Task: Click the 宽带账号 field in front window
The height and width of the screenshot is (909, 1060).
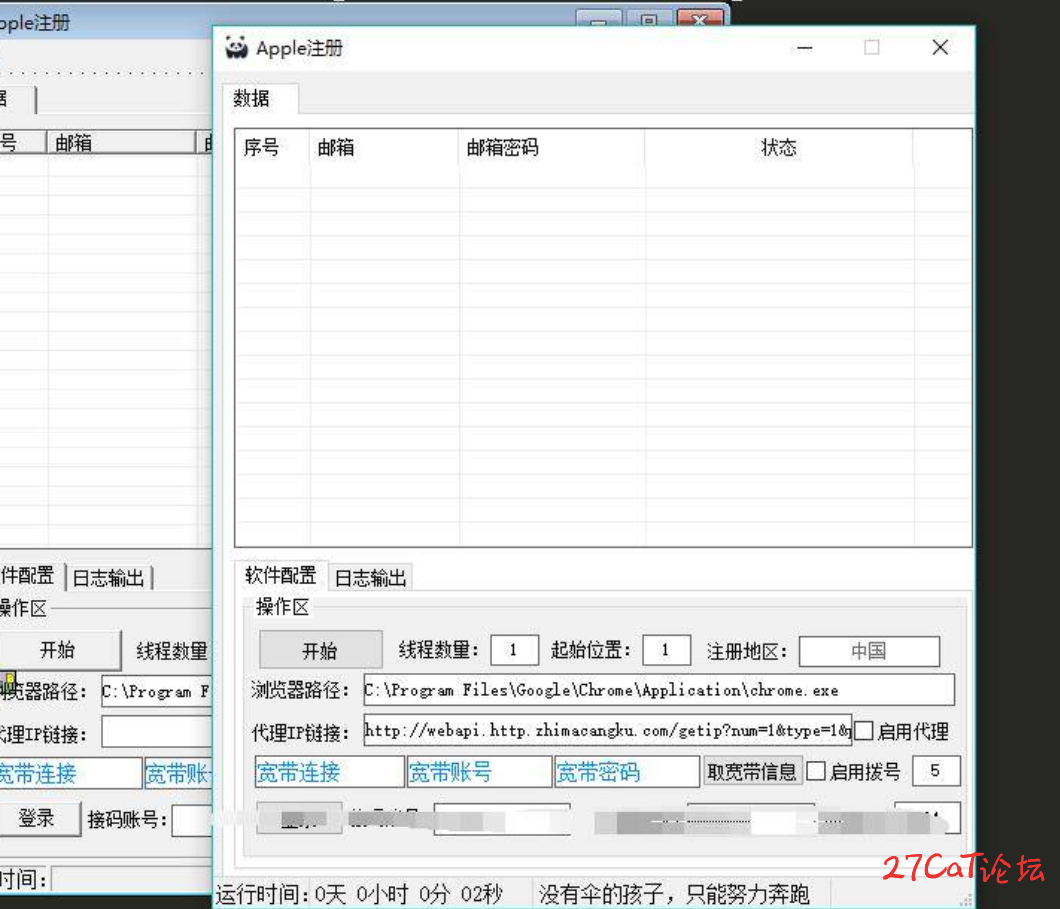Action: 479,772
